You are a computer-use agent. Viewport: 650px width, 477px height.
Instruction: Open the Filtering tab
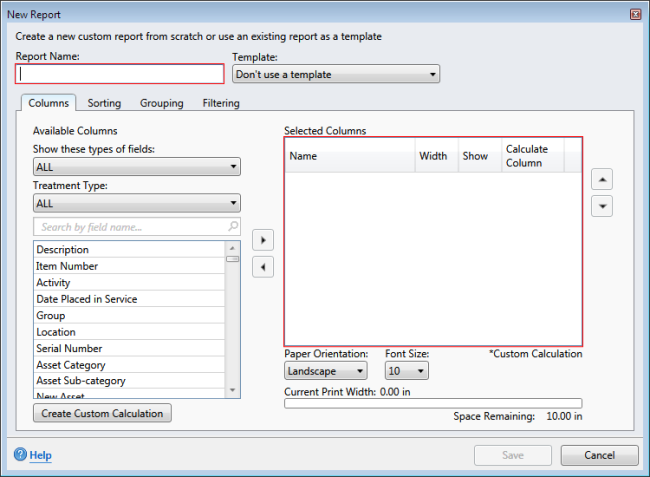click(x=221, y=103)
